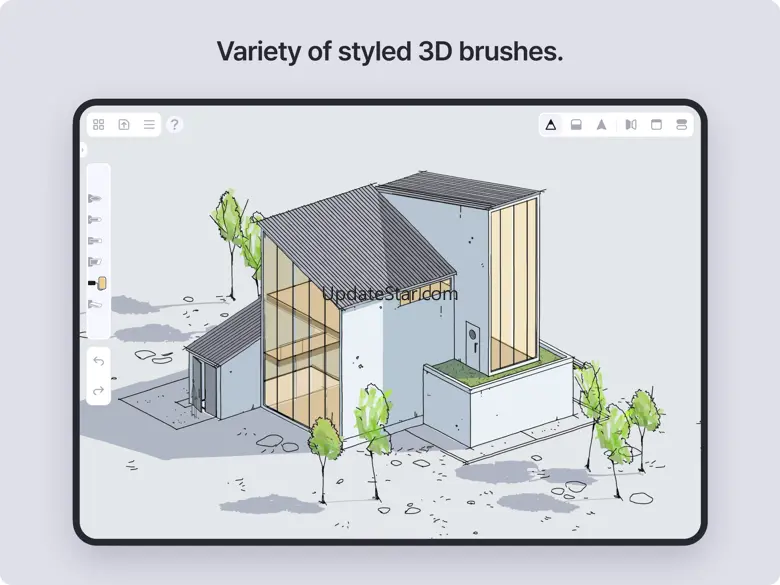780x585 pixels.
Task: Select the yellow paint roller brush
Action: (x=97, y=283)
